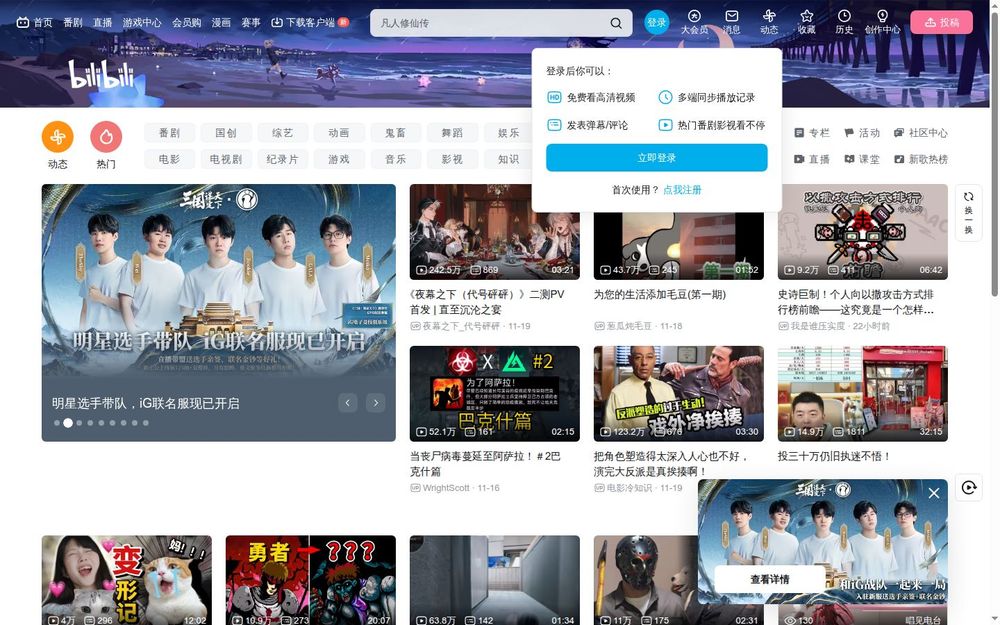Image resolution: width=1000 pixels, height=625 pixels.
Task: Open 活动 activity link
Action: pos(862,133)
